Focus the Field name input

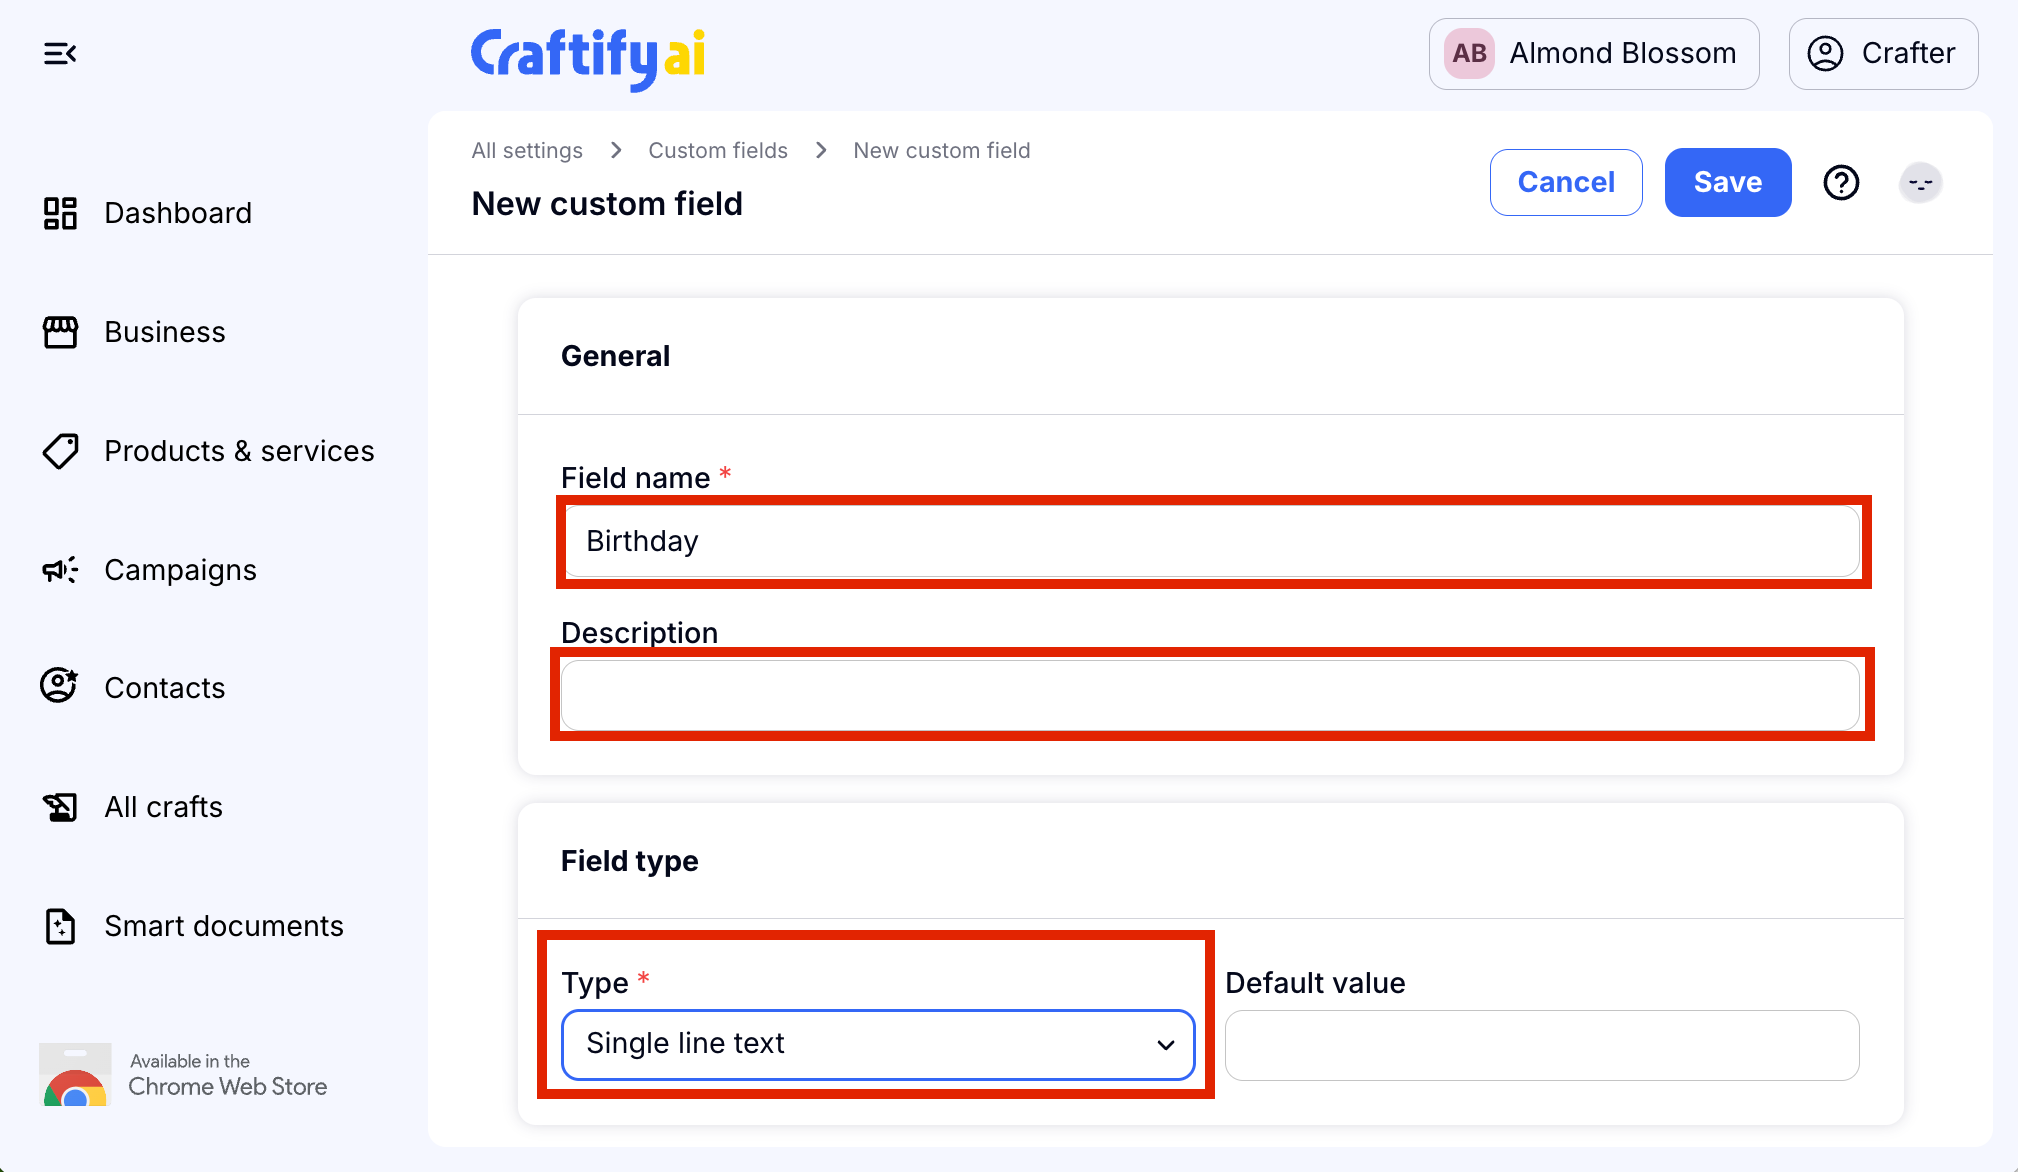point(1212,541)
